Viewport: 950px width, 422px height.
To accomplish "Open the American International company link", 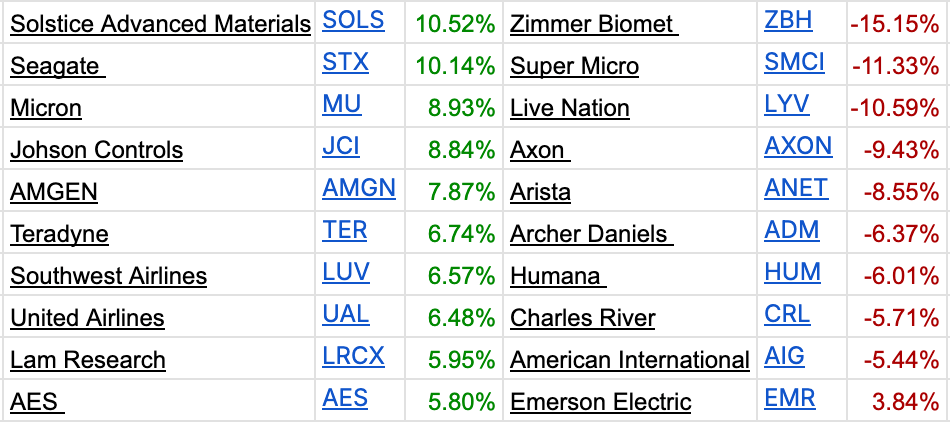I will (x=629, y=360).
